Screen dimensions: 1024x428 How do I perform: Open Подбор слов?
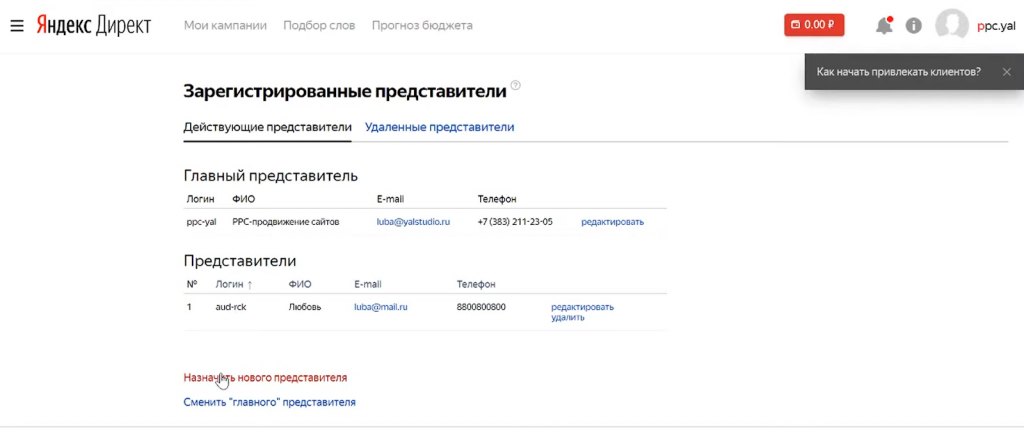pos(319,25)
